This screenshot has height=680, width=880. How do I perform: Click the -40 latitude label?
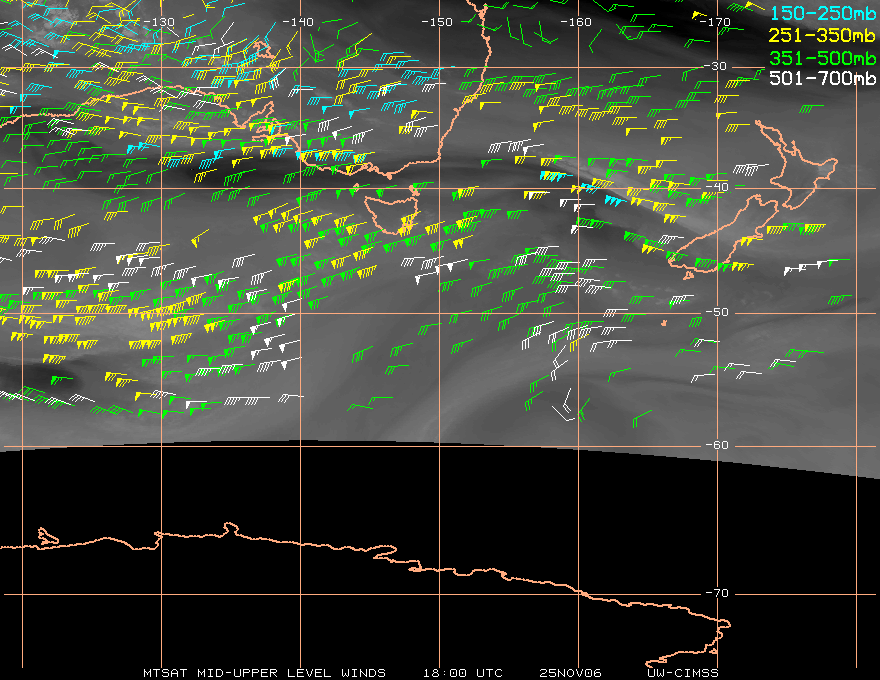point(716,187)
